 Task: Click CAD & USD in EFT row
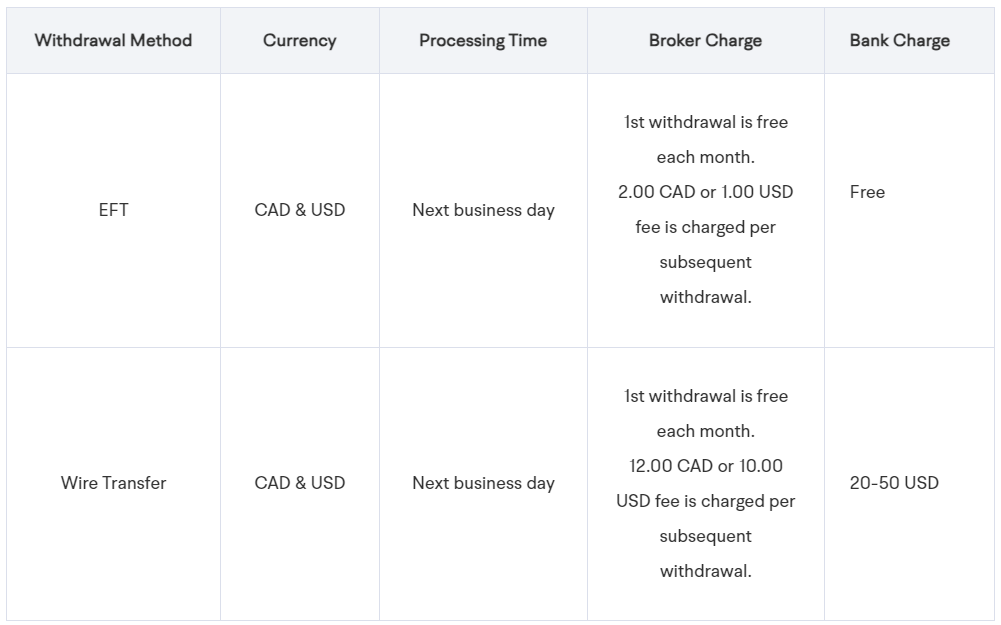click(299, 210)
